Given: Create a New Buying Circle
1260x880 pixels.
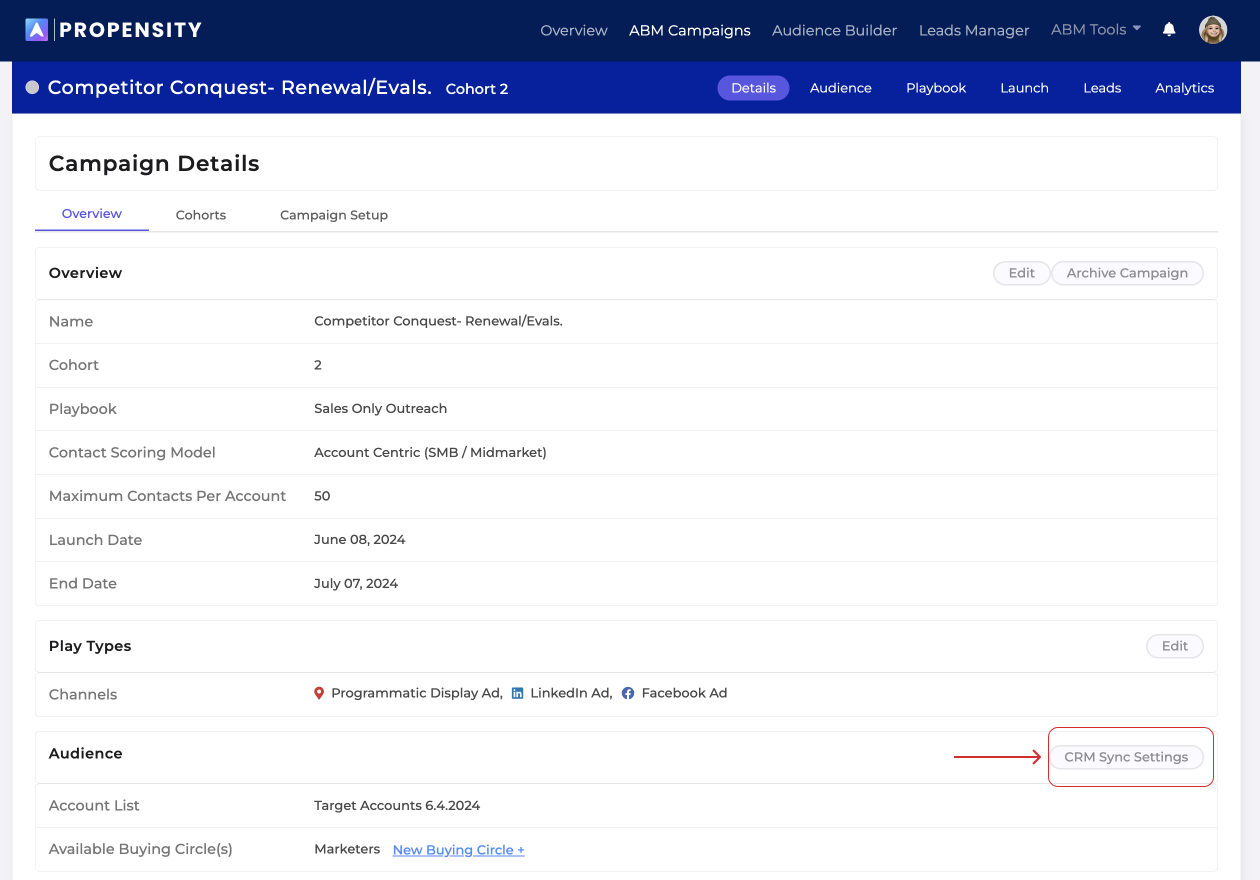Looking at the screenshot, I should 458,849.
